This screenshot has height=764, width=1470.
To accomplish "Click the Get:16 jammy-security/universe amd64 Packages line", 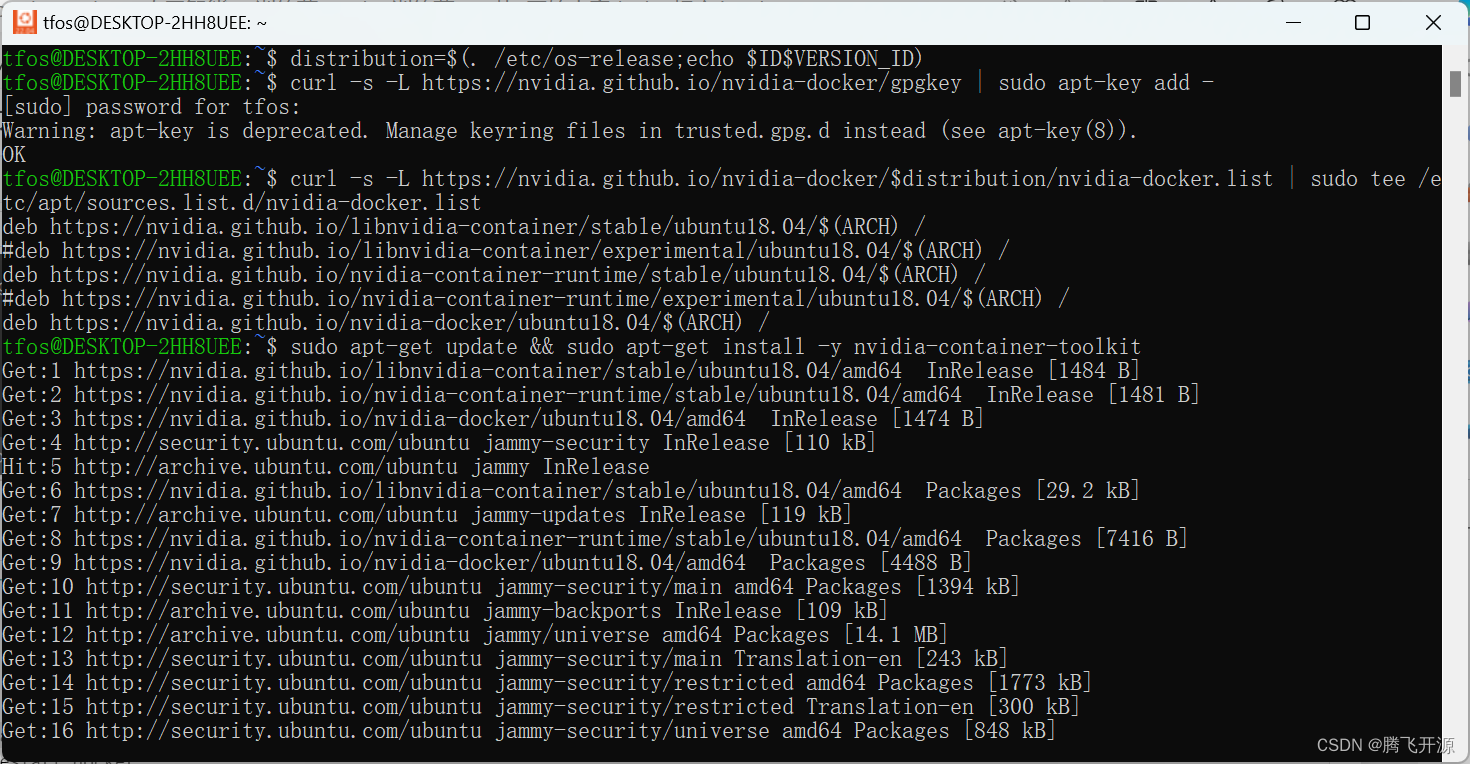I will [x=529, y=731].
